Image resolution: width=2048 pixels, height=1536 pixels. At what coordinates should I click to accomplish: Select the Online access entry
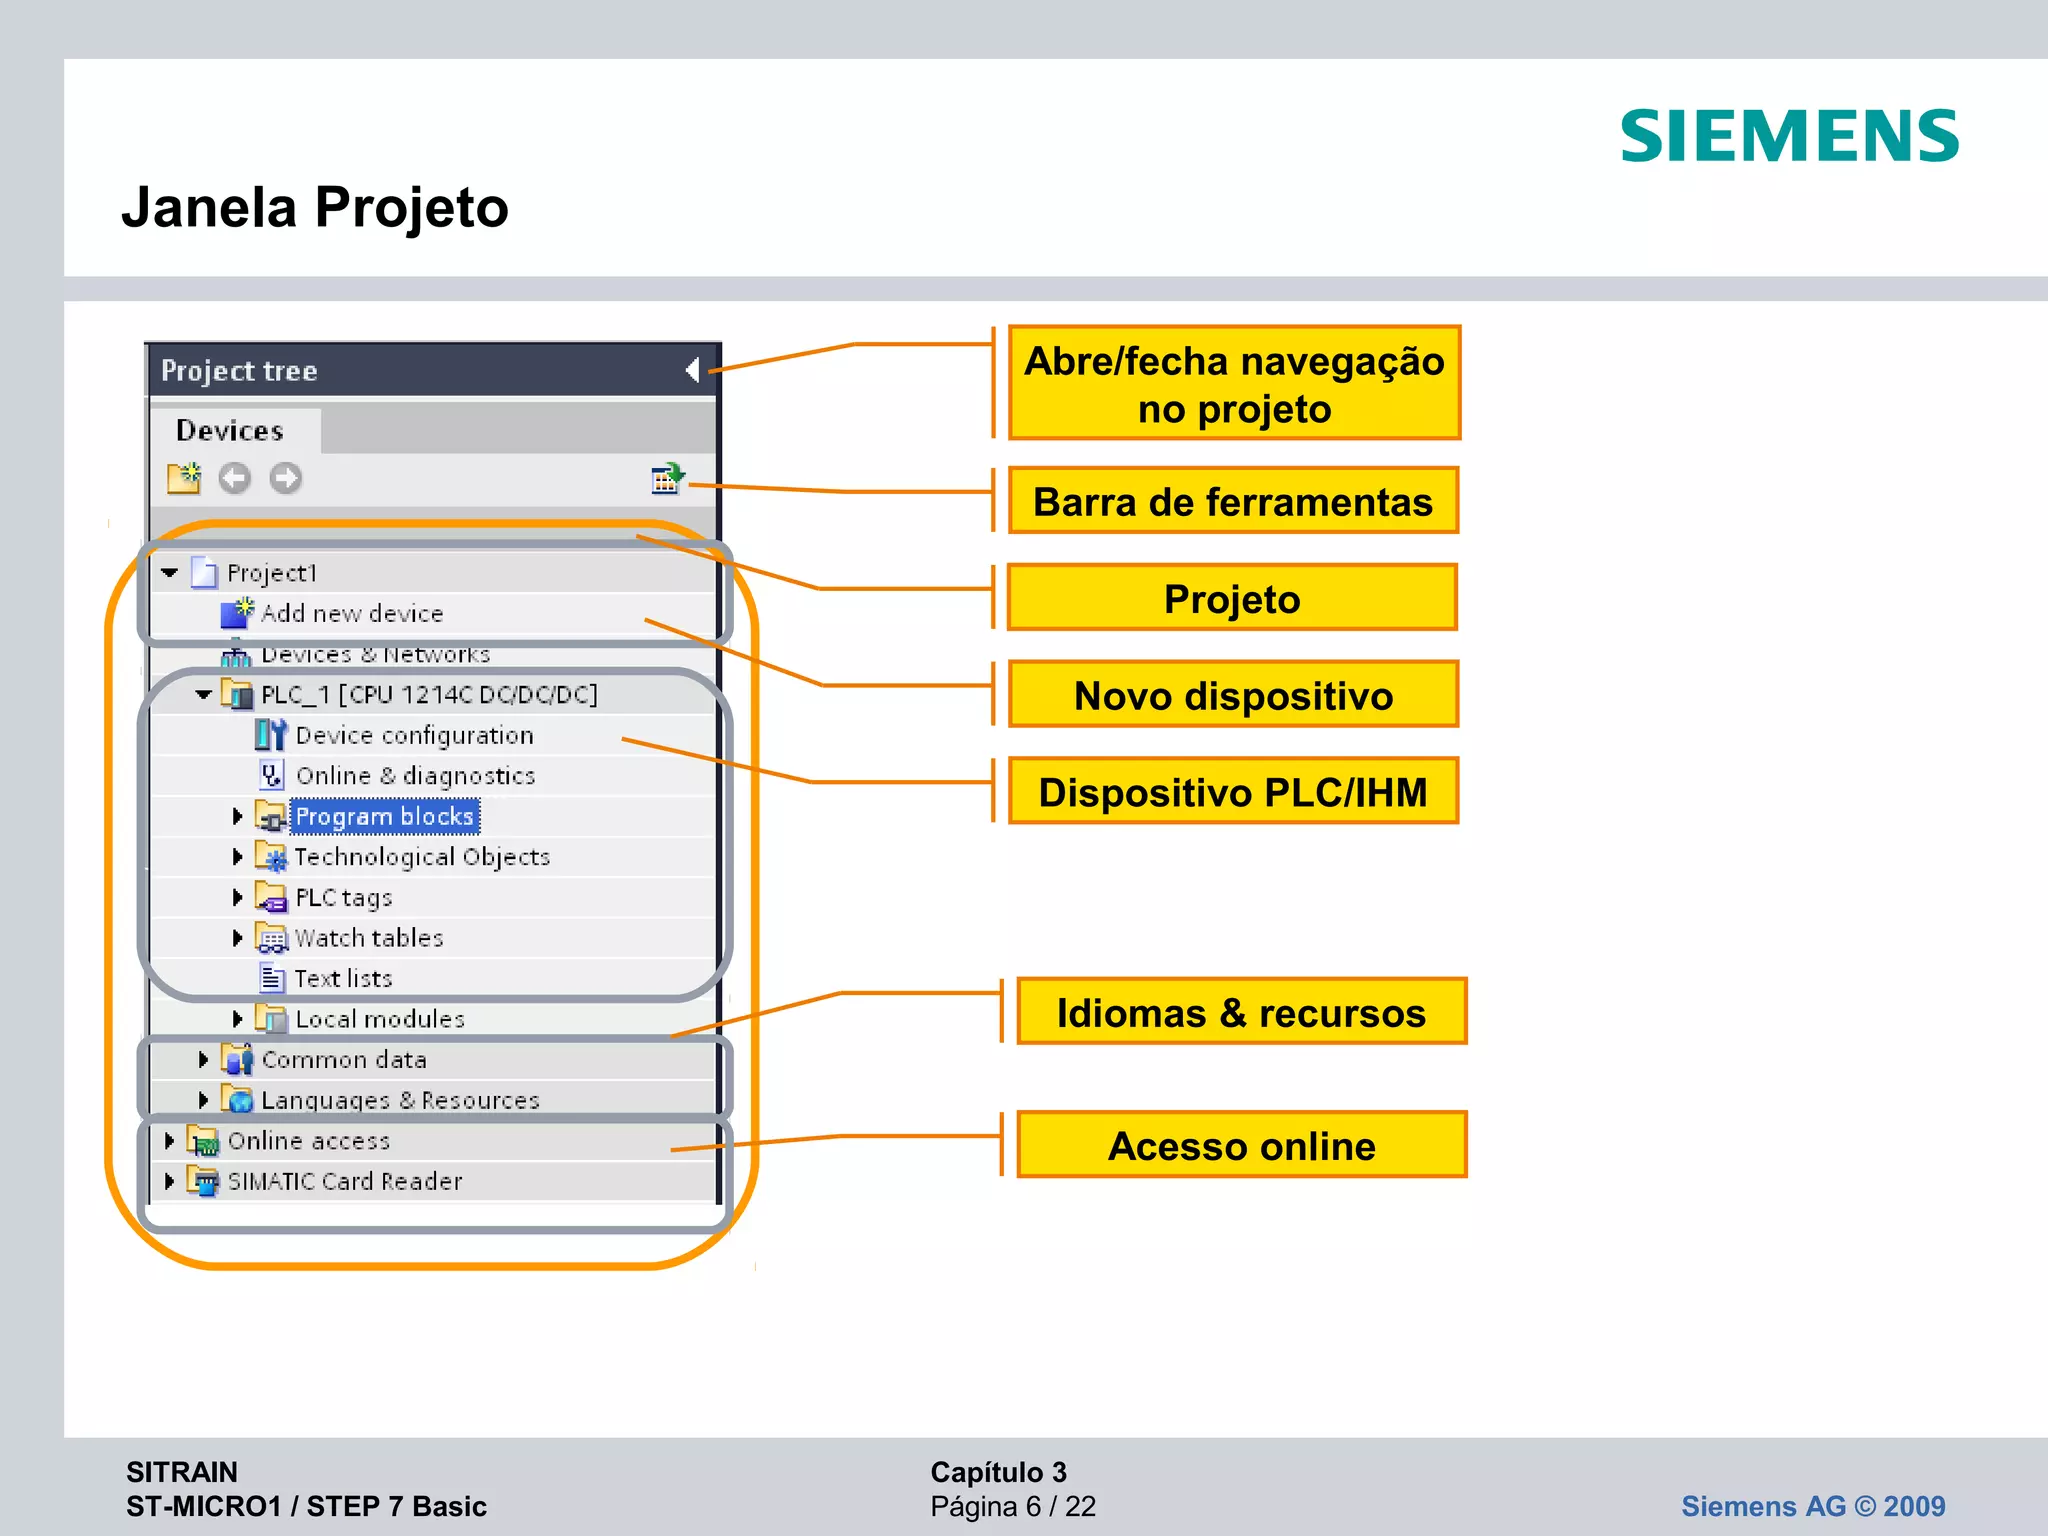(x=308, y=1141)
